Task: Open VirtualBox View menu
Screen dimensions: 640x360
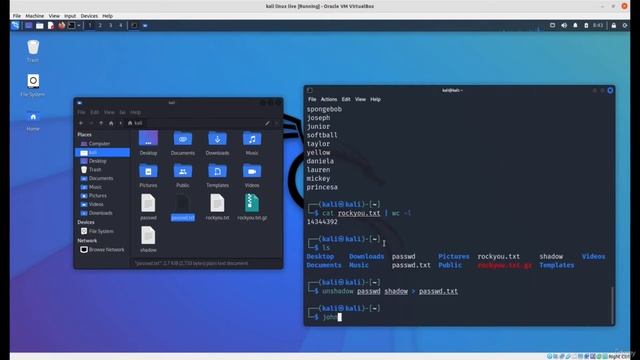Action: coord(54,16)
